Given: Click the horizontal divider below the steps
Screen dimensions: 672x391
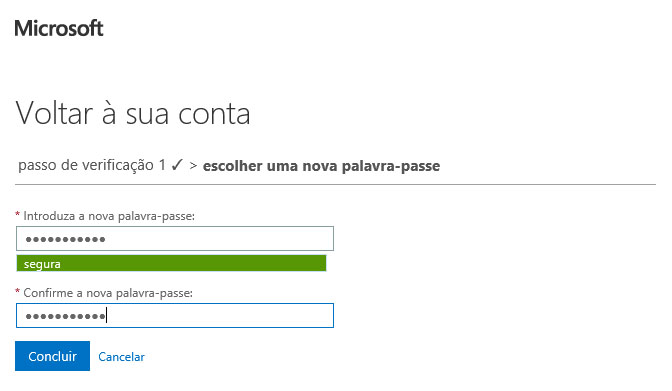Looking at the screenshot, I should 336,184.
